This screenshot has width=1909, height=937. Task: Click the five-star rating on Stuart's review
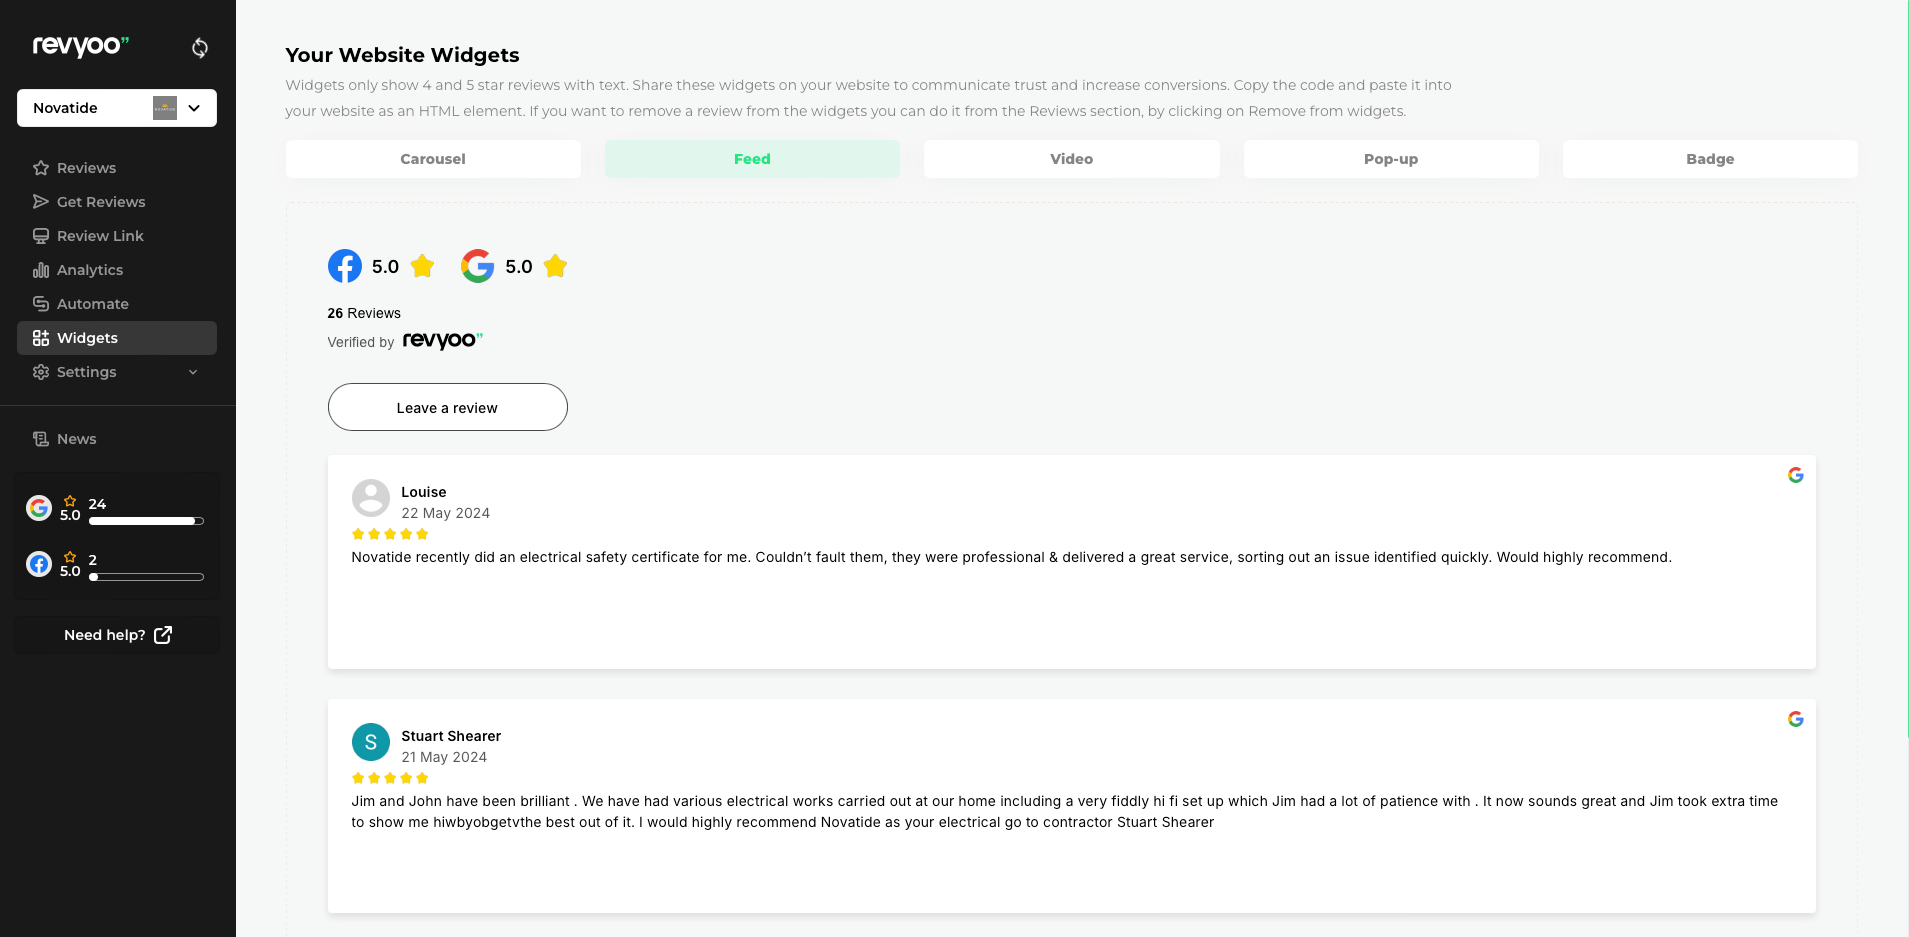[x=390, y=778]
